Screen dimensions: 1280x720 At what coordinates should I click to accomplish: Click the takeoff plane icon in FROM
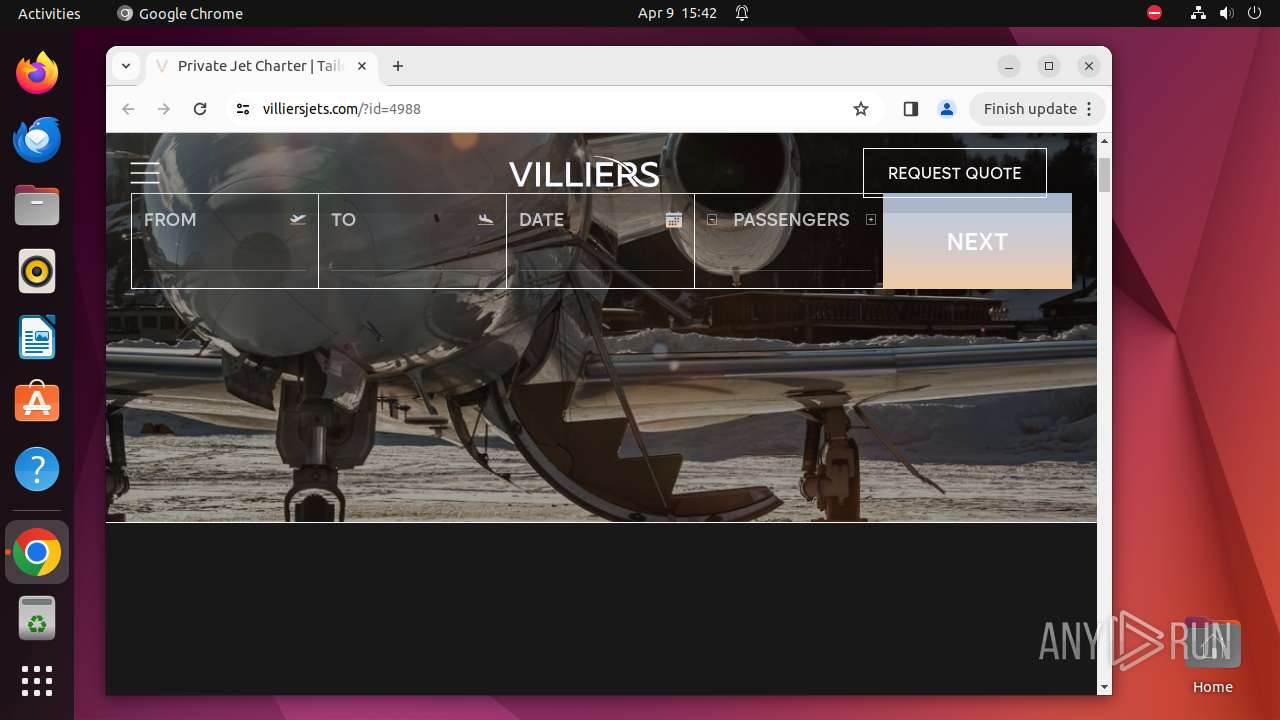pos(298,219)
